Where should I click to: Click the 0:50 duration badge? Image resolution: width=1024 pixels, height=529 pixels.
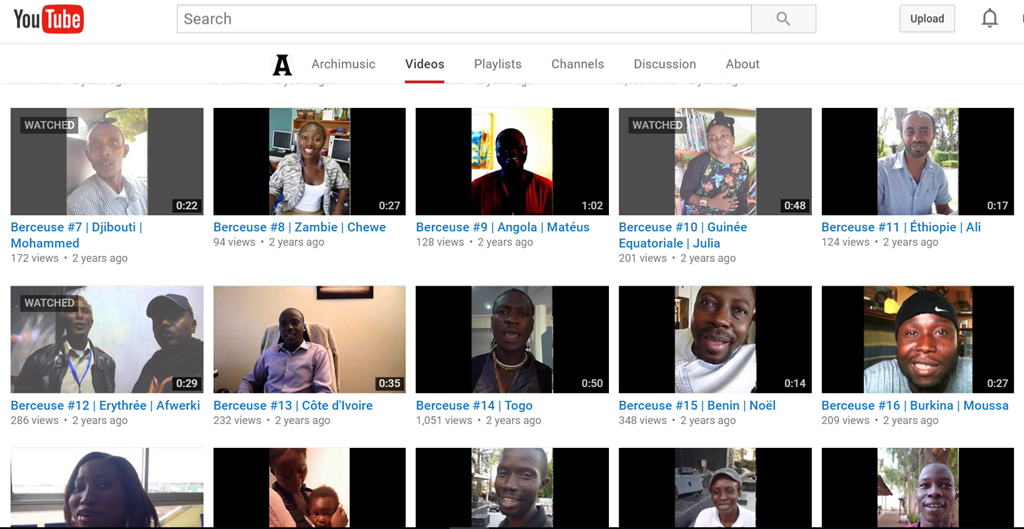[592, 383]
